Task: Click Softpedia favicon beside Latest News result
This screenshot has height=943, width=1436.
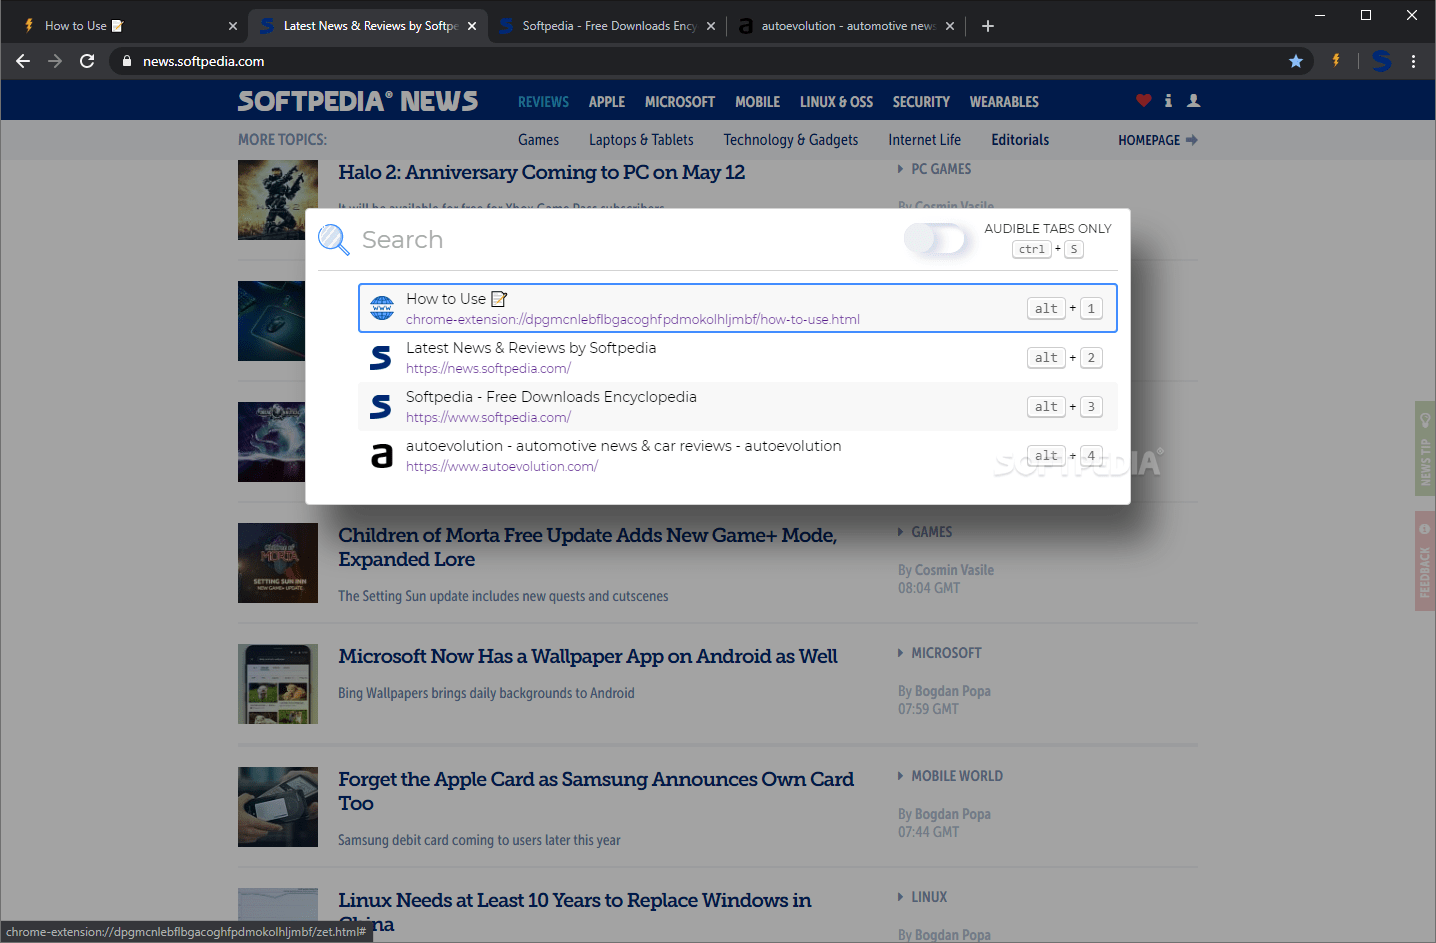Action: (381, 357)
